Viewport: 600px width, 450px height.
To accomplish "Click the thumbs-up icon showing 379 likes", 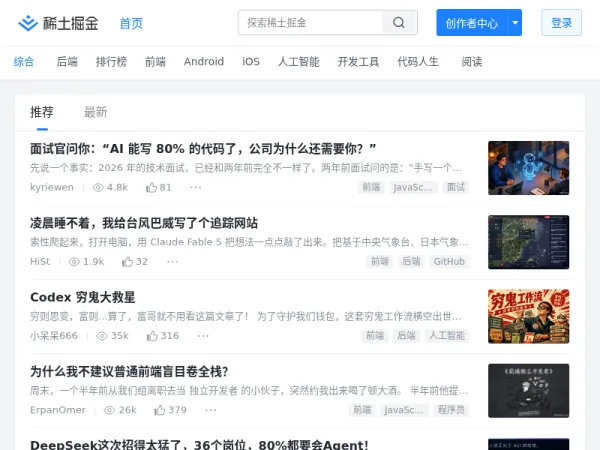I will pos(160,410).
